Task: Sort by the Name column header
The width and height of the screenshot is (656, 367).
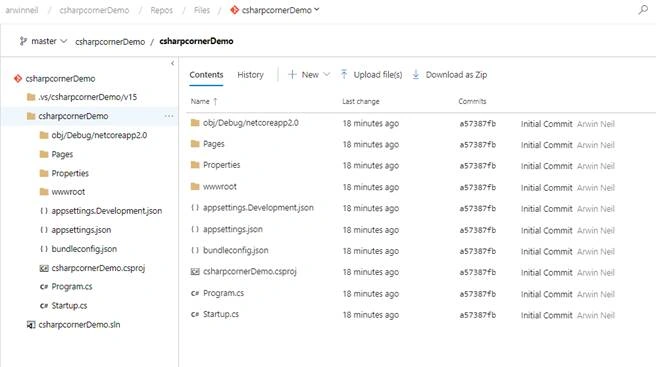Action: pos(204,101)
